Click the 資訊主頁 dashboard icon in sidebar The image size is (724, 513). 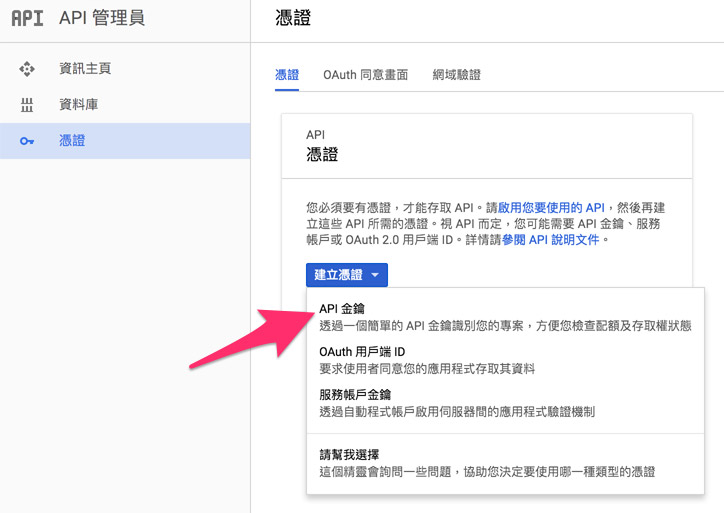click(27, 69)
